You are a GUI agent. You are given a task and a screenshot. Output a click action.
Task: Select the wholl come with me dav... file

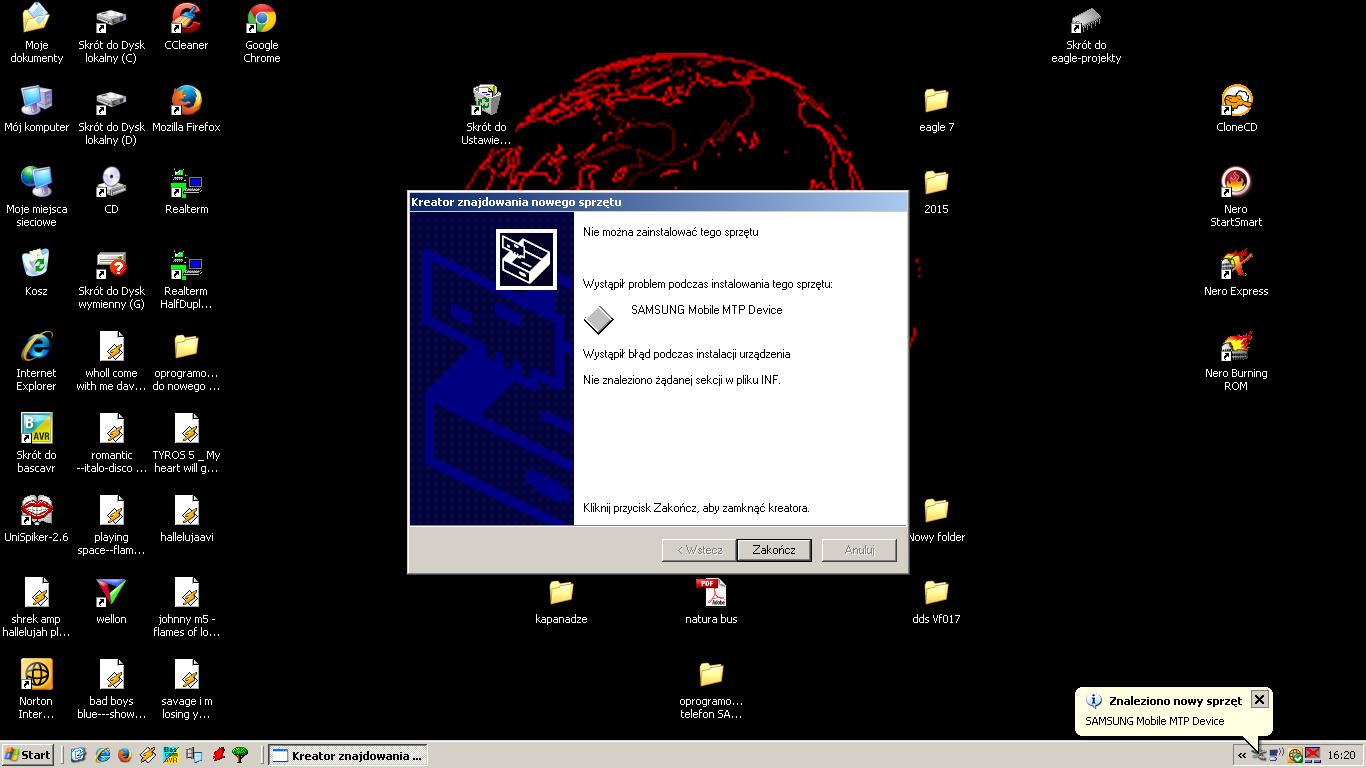[111, 361]
